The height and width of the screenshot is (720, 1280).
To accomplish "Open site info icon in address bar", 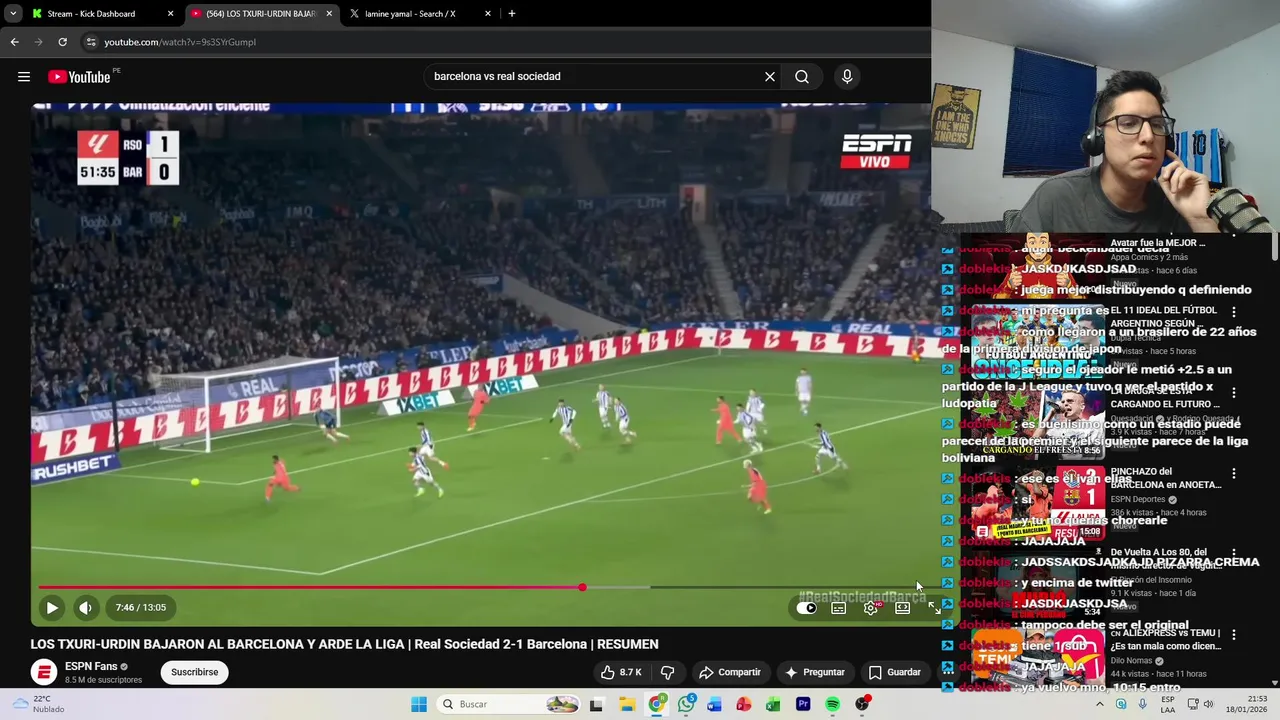I will click(x=91, y=42).
